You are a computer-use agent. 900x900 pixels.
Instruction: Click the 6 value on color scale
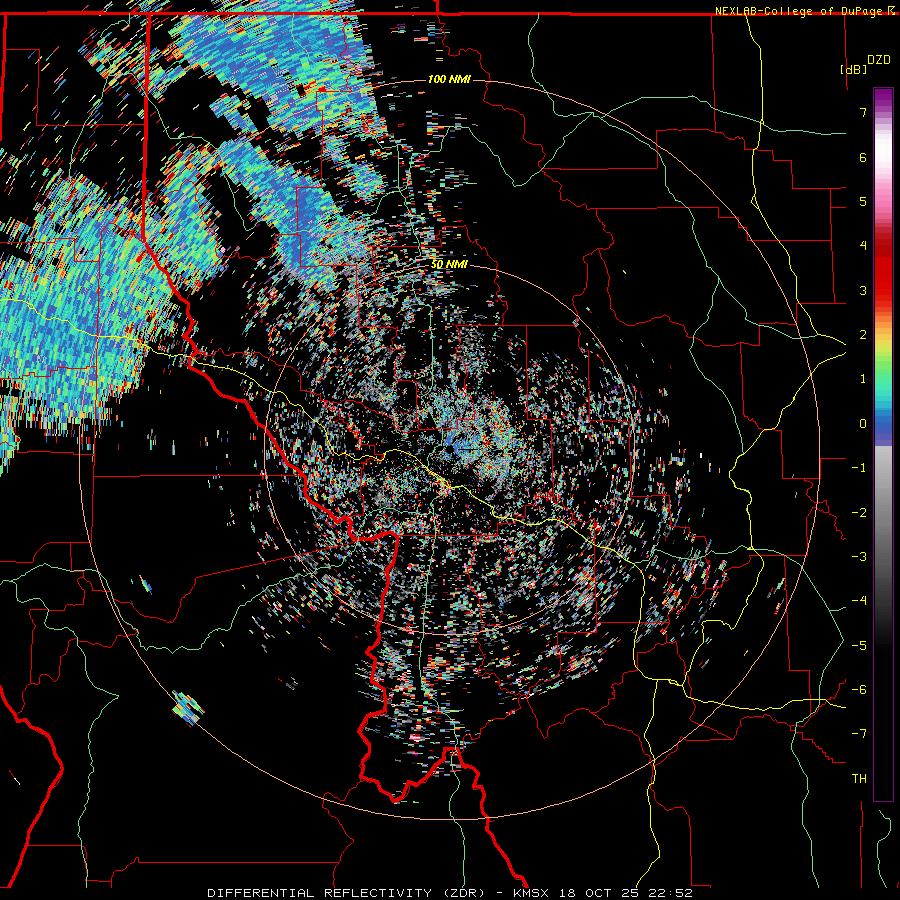pyautogui.click(x=863, y=157)
